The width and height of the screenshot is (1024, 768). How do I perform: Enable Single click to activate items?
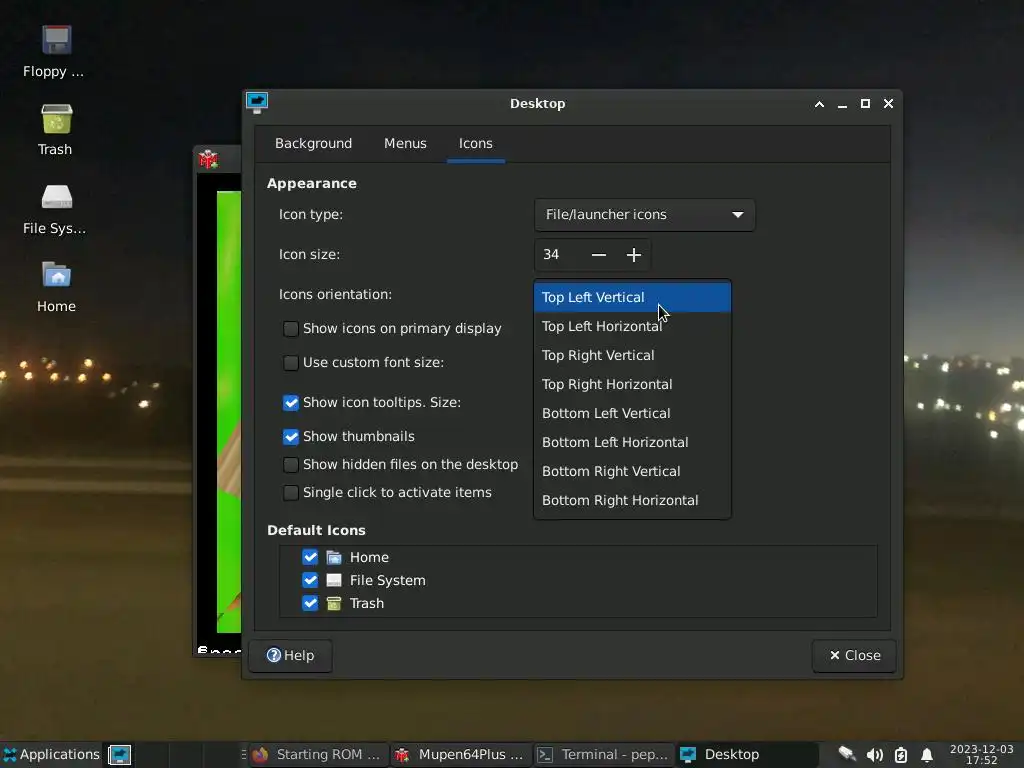point(291,492)
